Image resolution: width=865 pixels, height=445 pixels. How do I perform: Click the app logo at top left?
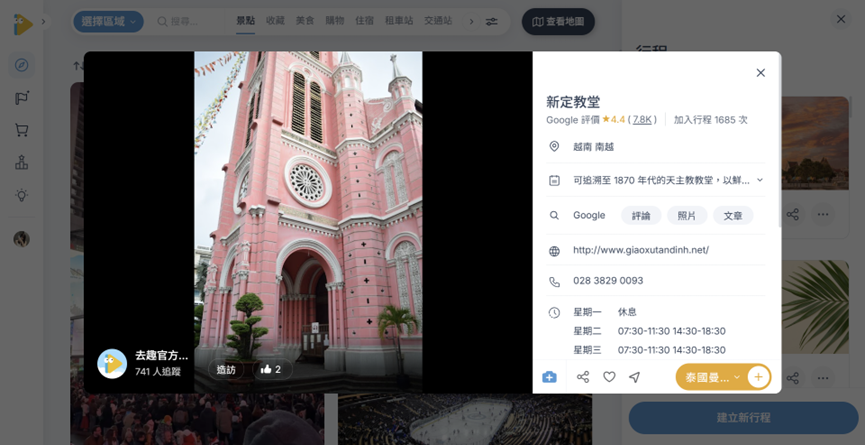tap(23, 24)
